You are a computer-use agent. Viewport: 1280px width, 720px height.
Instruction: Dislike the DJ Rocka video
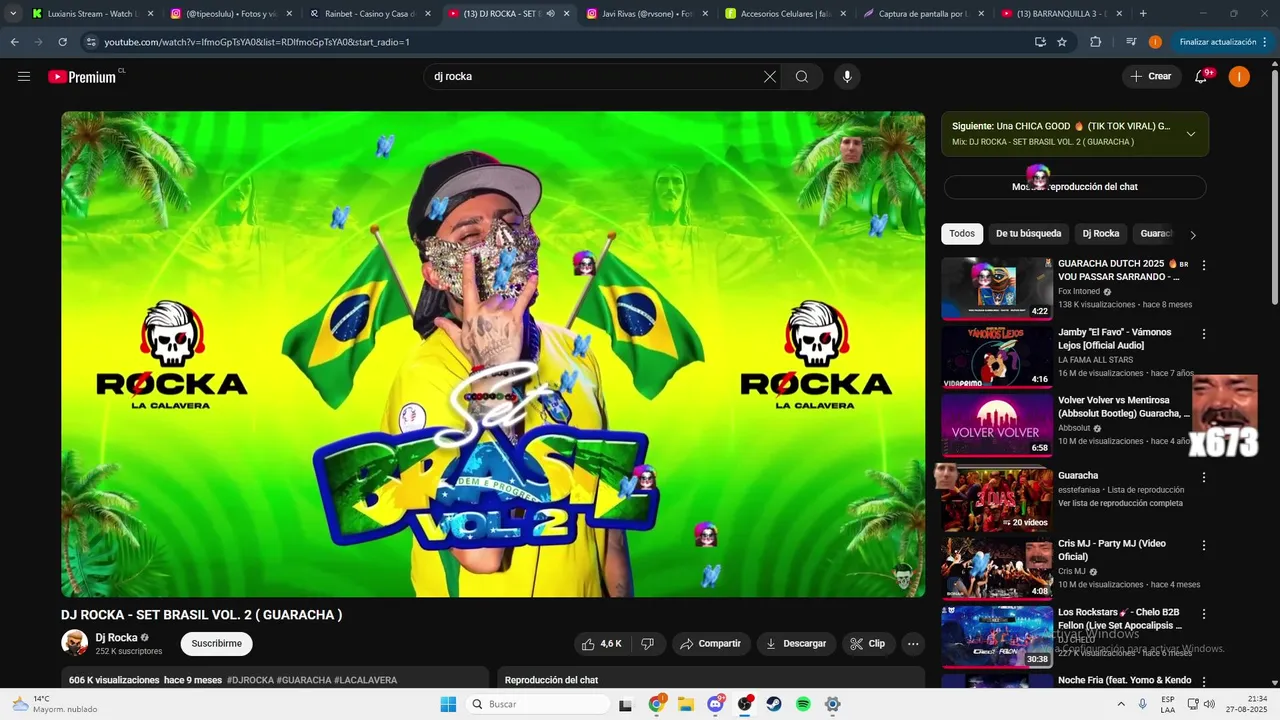click(648, 644)
